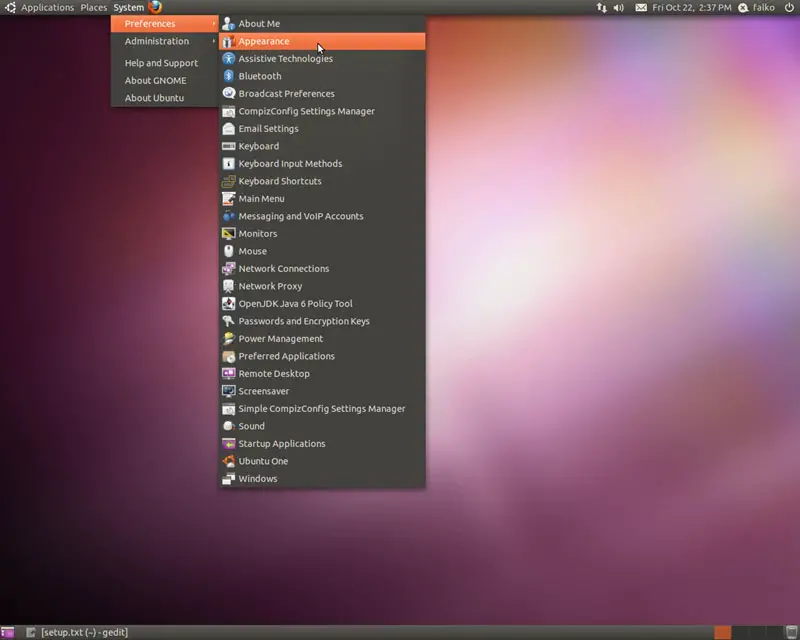Click the Network Proxy icon
800x640 pixels.
(x=229, y=286)
